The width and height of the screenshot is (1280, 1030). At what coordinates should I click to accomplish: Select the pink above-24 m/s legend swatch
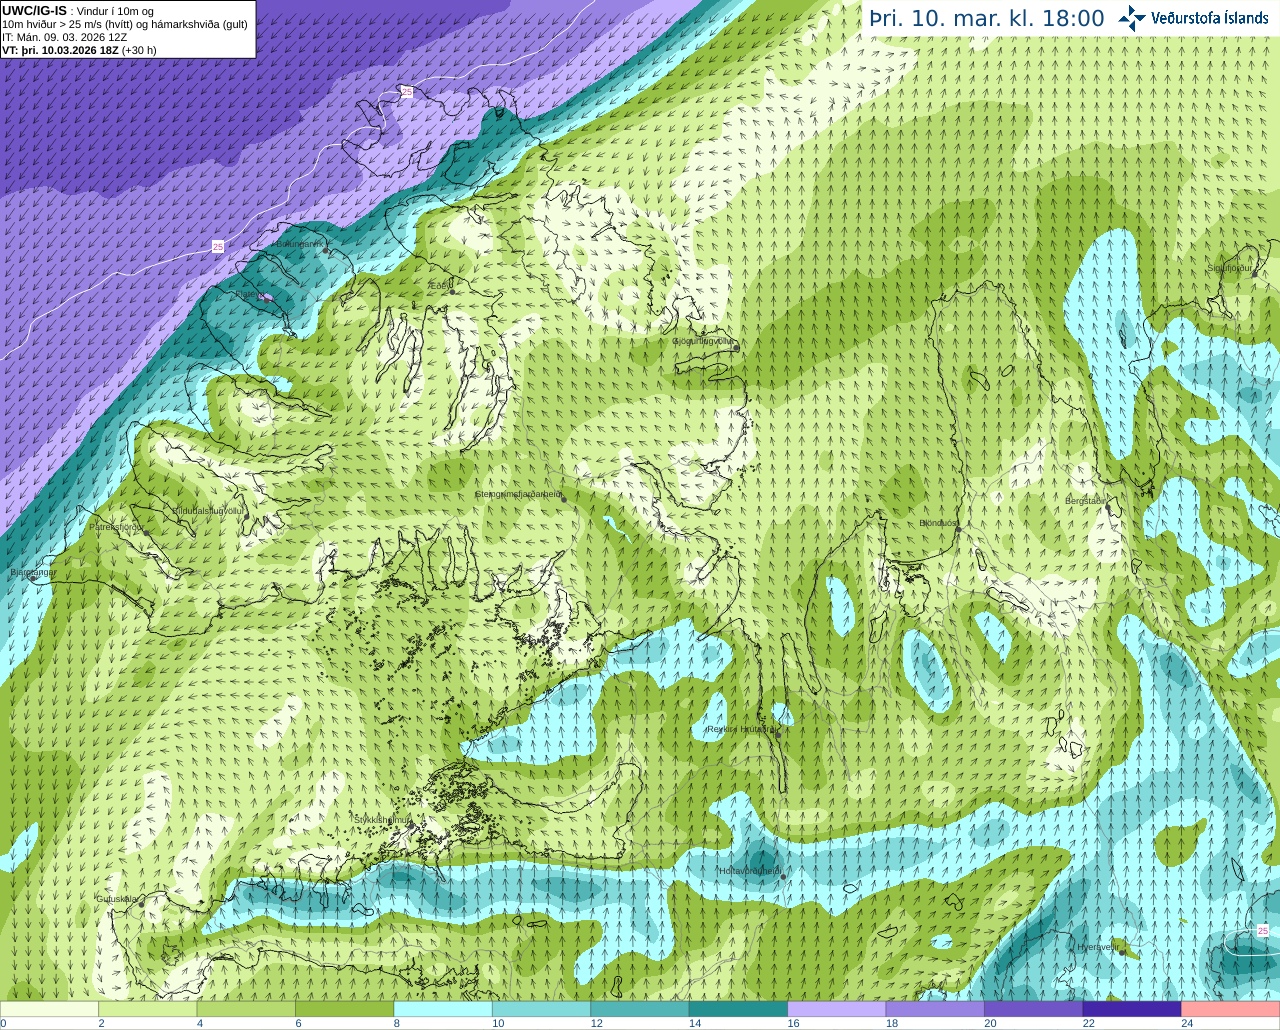point(1231,1009)
